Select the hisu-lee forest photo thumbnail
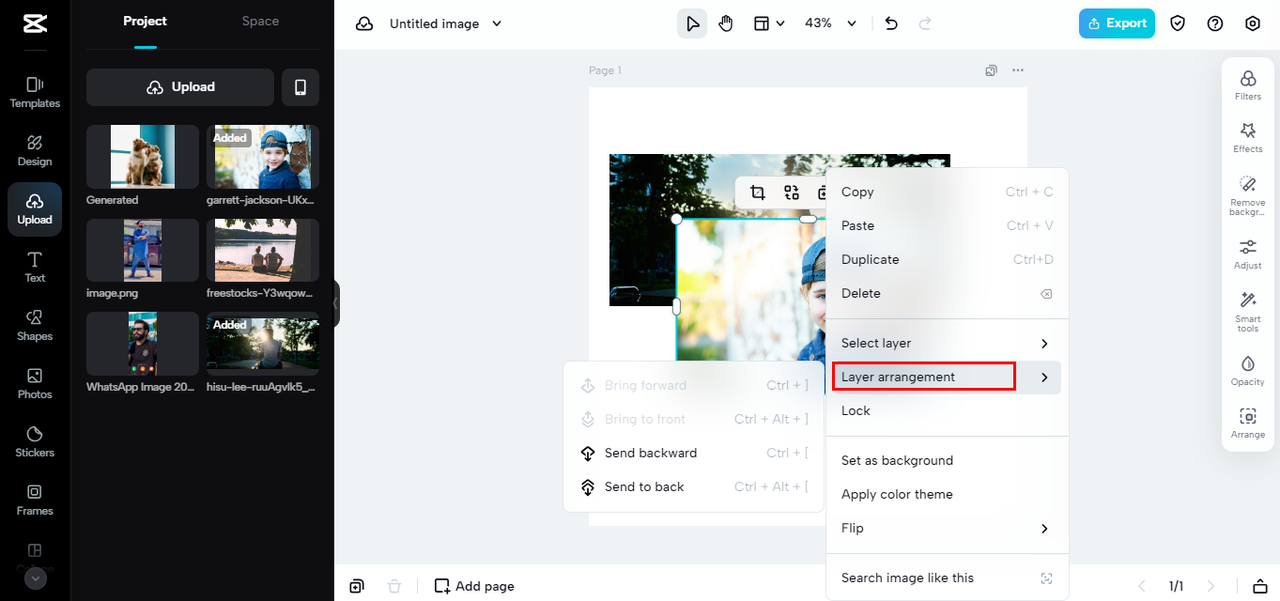The image size is (1280, 601). click(263, 343)
